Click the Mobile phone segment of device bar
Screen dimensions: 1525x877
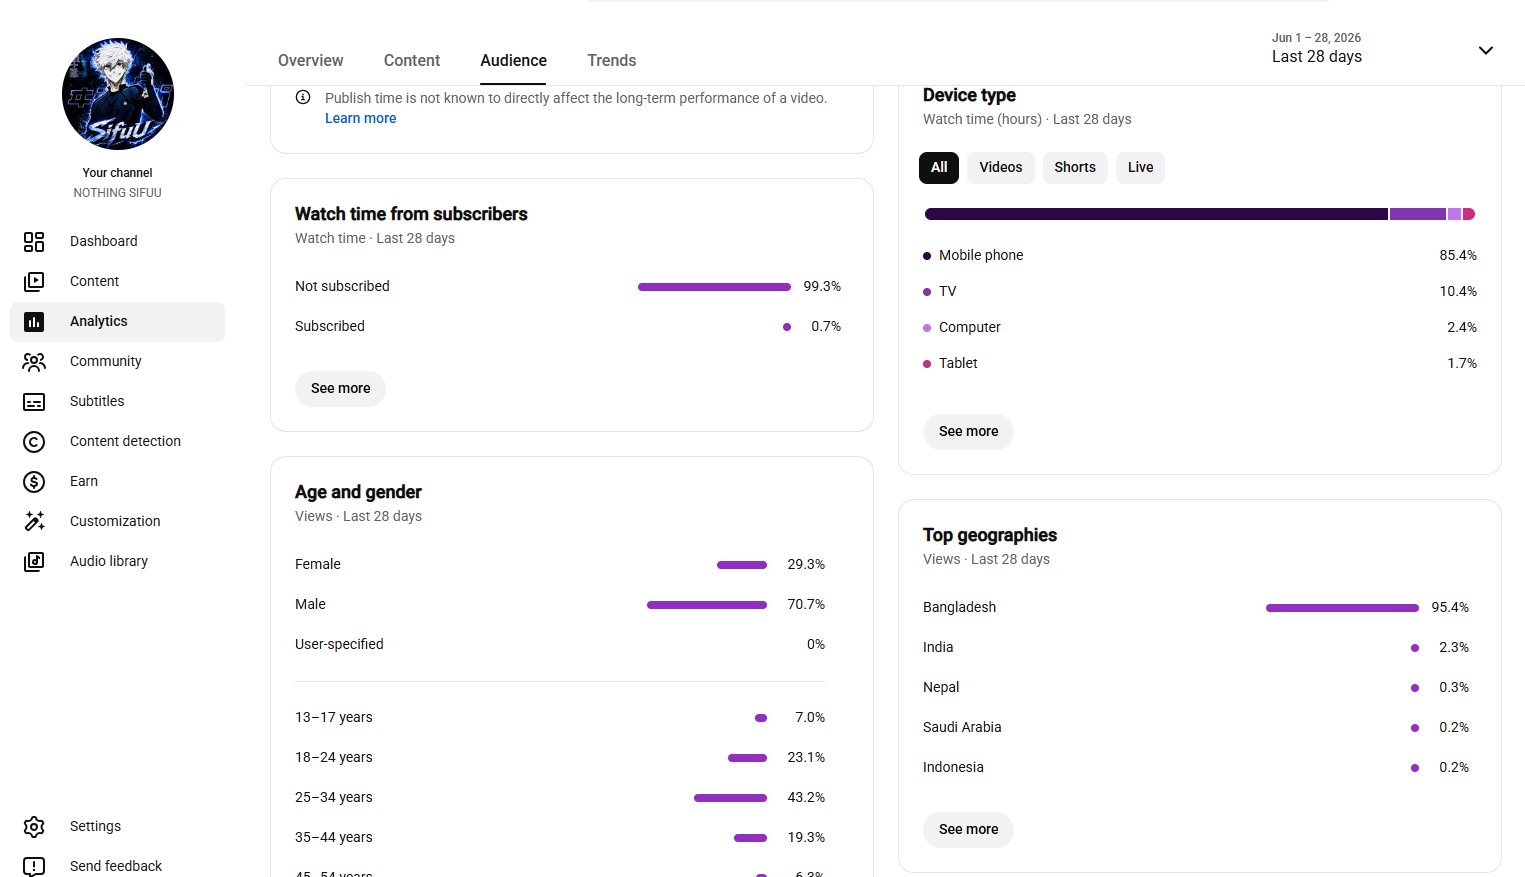(1156, 214)
